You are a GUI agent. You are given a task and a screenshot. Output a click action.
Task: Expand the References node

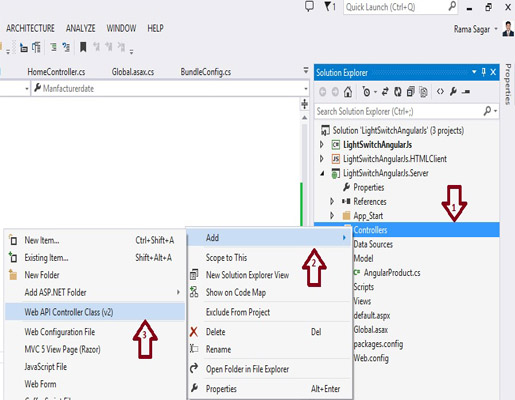coord(332,201)
